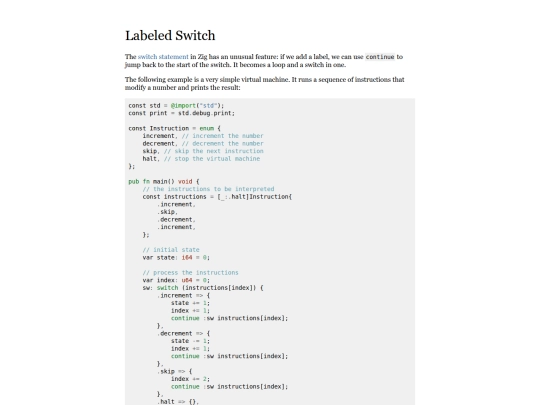Click the '.skip => {' switch case

[175, 371]
